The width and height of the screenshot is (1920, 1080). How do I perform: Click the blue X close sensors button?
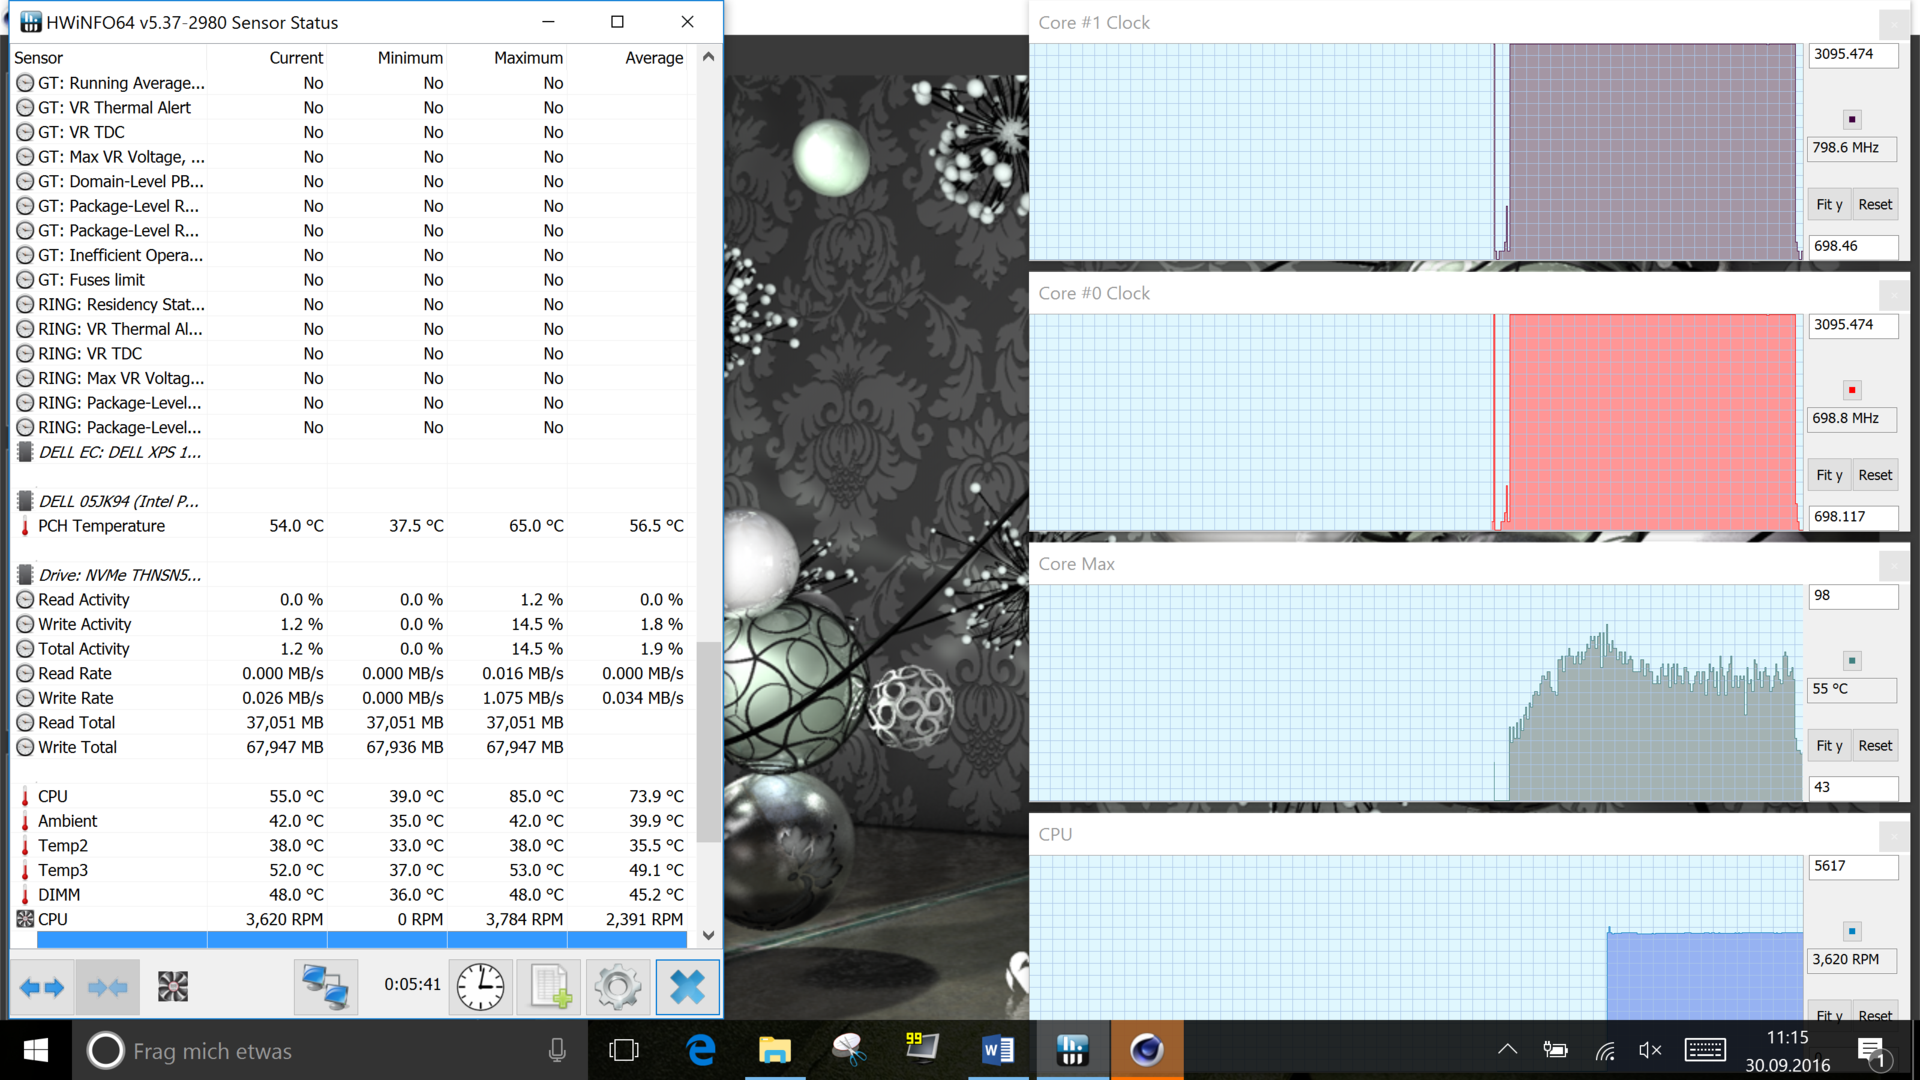687,987
